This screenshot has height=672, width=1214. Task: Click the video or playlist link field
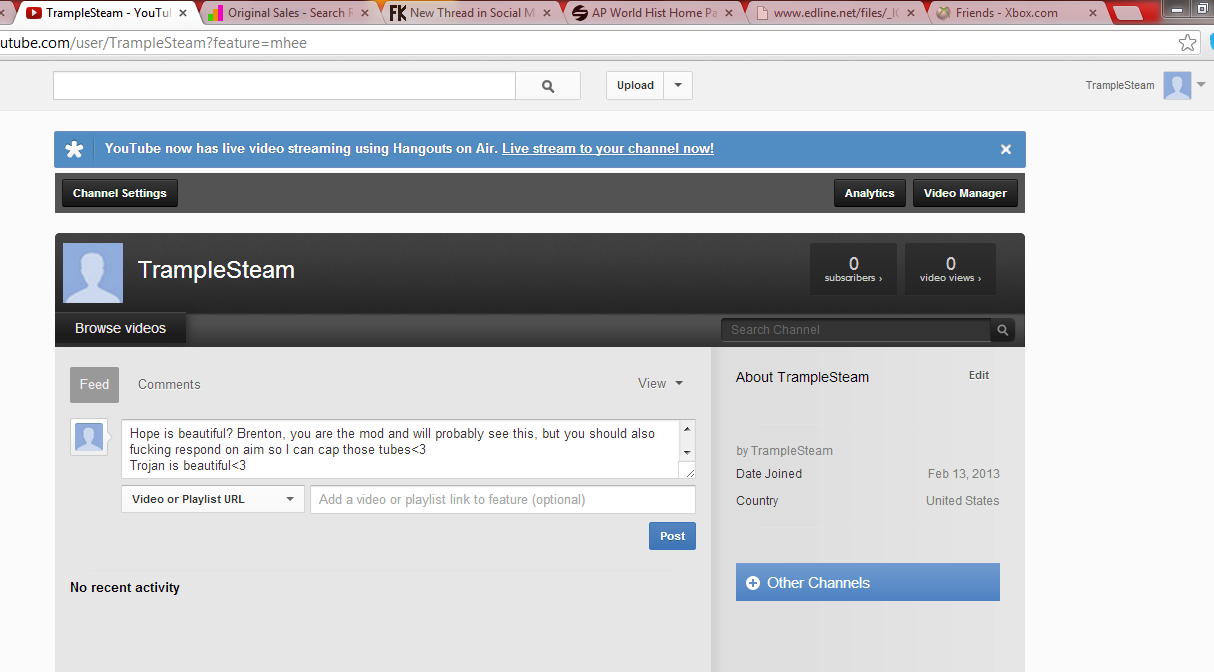coord(503,499)
